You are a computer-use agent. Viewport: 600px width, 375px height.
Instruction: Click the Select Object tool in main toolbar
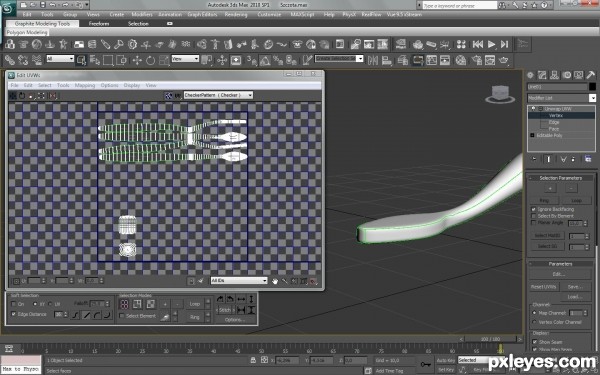tap(81, 60)
